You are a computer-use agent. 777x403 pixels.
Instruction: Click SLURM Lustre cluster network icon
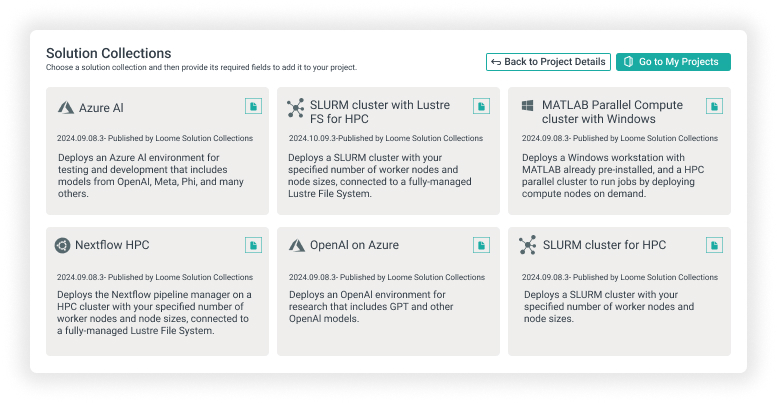coord(295,108)
